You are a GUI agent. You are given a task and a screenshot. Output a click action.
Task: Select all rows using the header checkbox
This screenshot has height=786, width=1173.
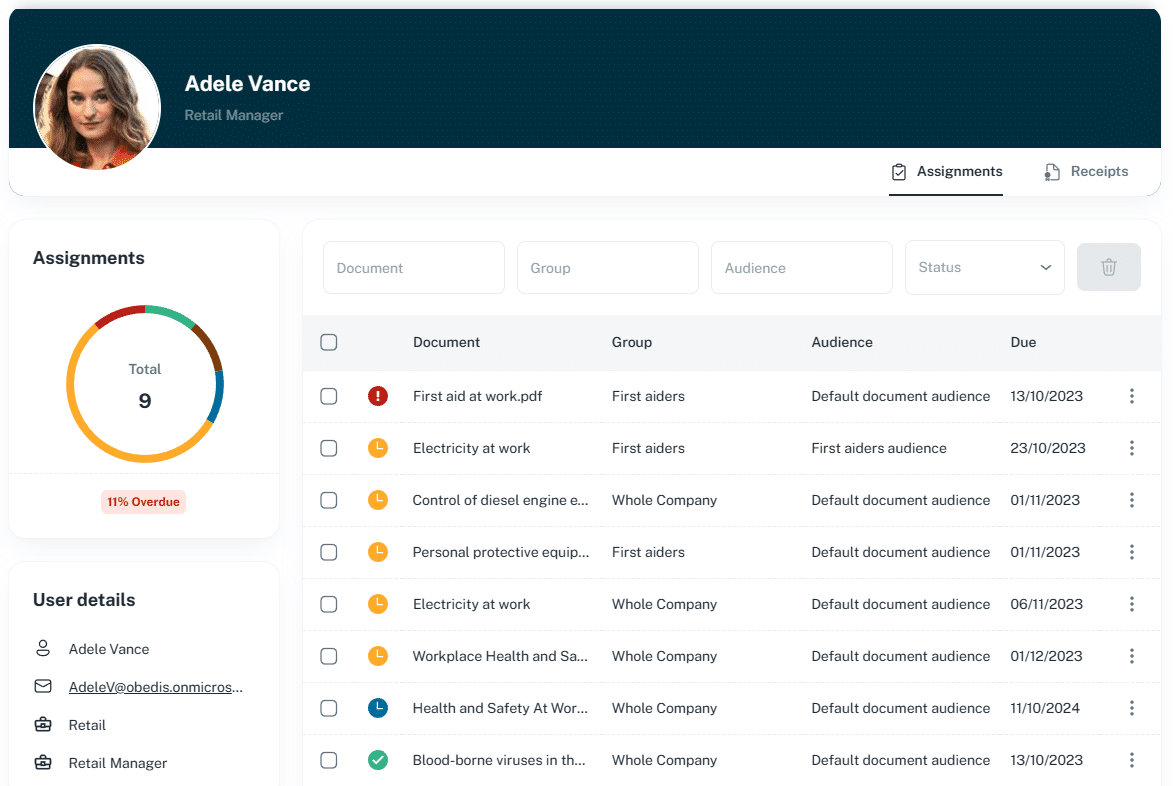click(329, 341)
